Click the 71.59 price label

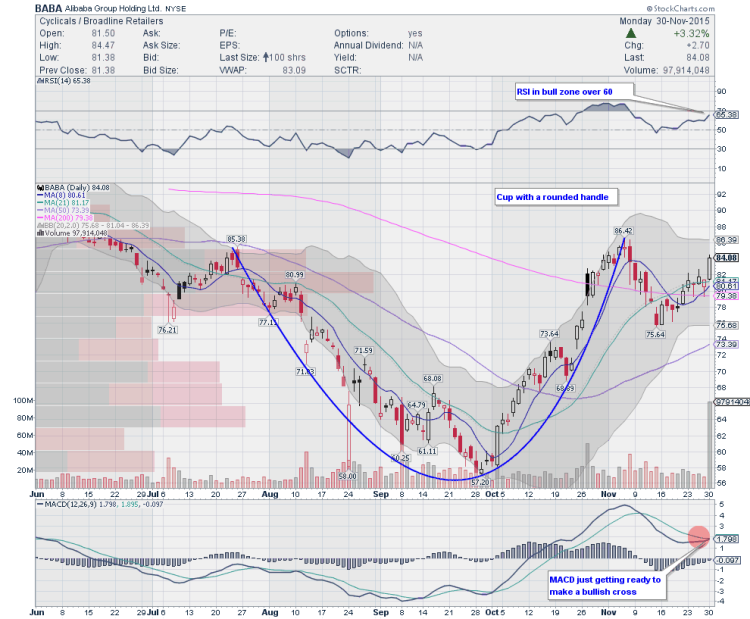(x=364, y=350)
